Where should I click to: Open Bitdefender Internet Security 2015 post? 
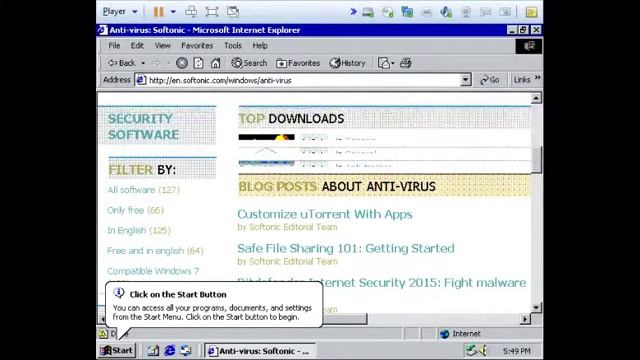[424, 282]
